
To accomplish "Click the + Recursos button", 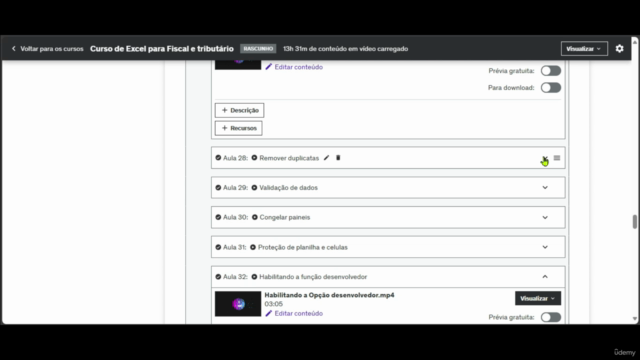I will coord(239,128).
